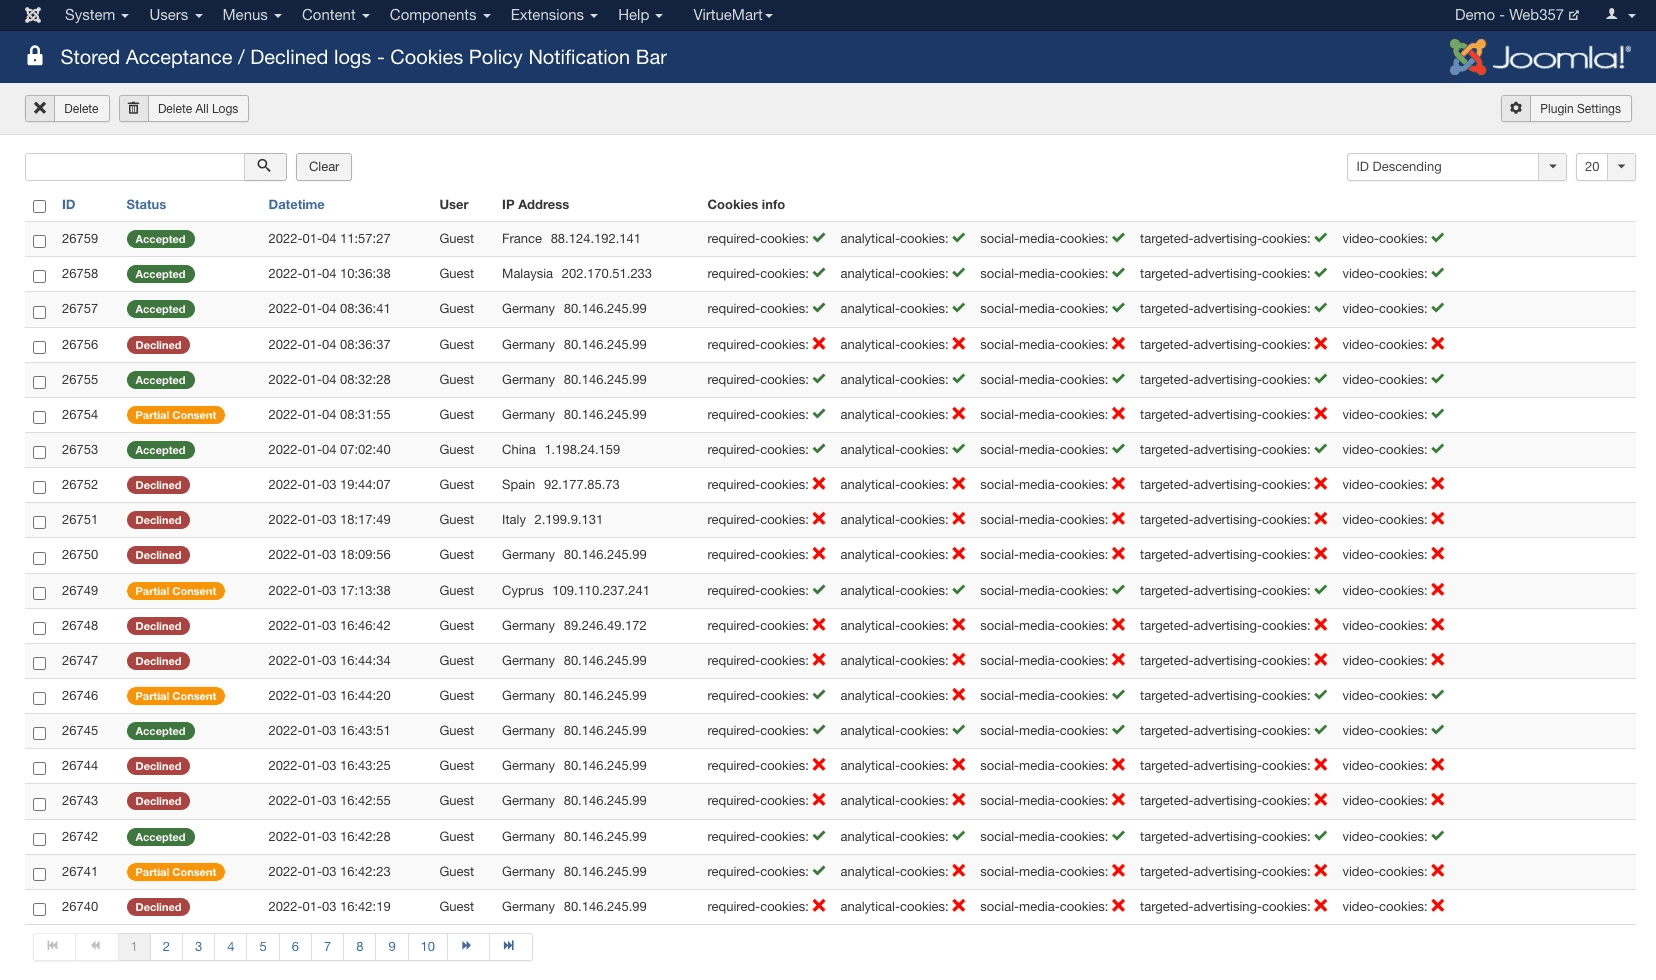This screenshot has width=1656, height=980.
Task: Toggle the select-all checkbox in header
Action: click(x=39, y=206)
